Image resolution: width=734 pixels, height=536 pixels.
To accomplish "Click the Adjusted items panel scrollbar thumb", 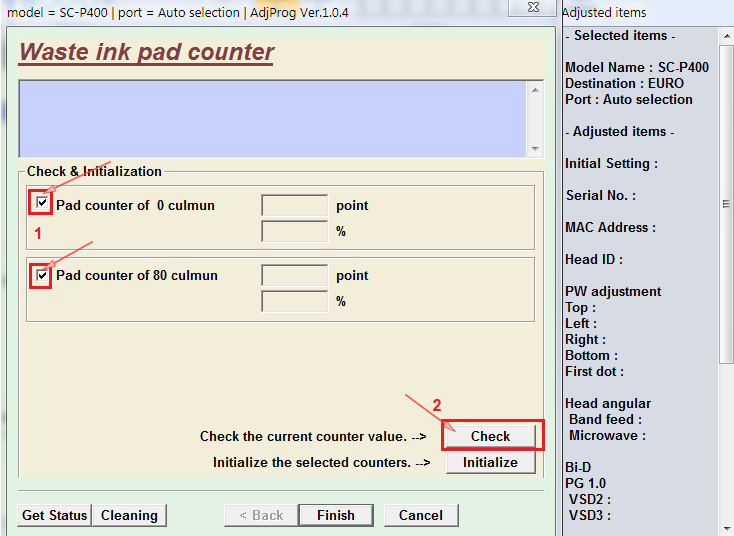I will (727, 204).
